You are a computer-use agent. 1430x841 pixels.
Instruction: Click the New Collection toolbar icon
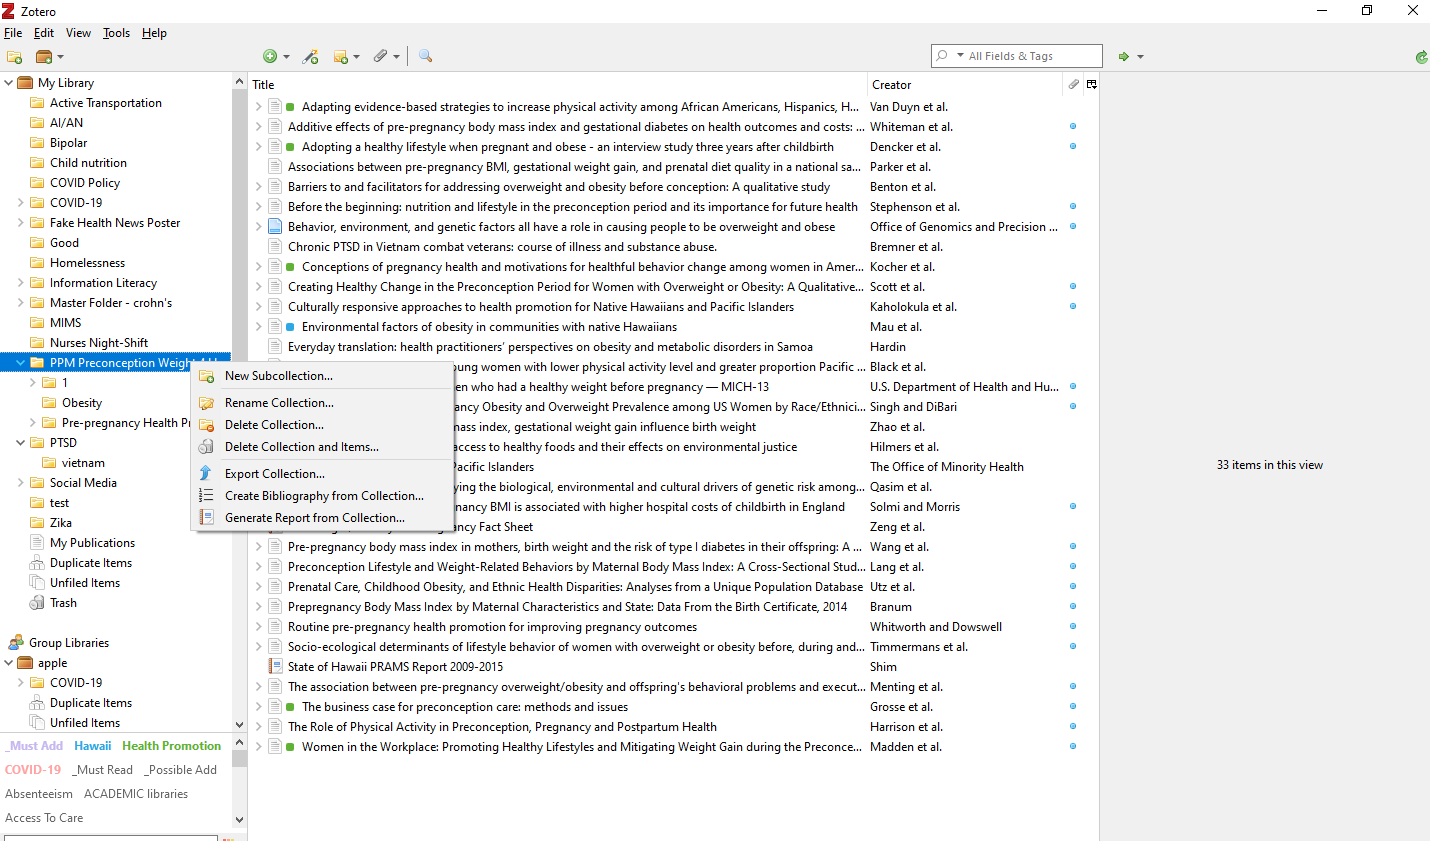(14, 57)
